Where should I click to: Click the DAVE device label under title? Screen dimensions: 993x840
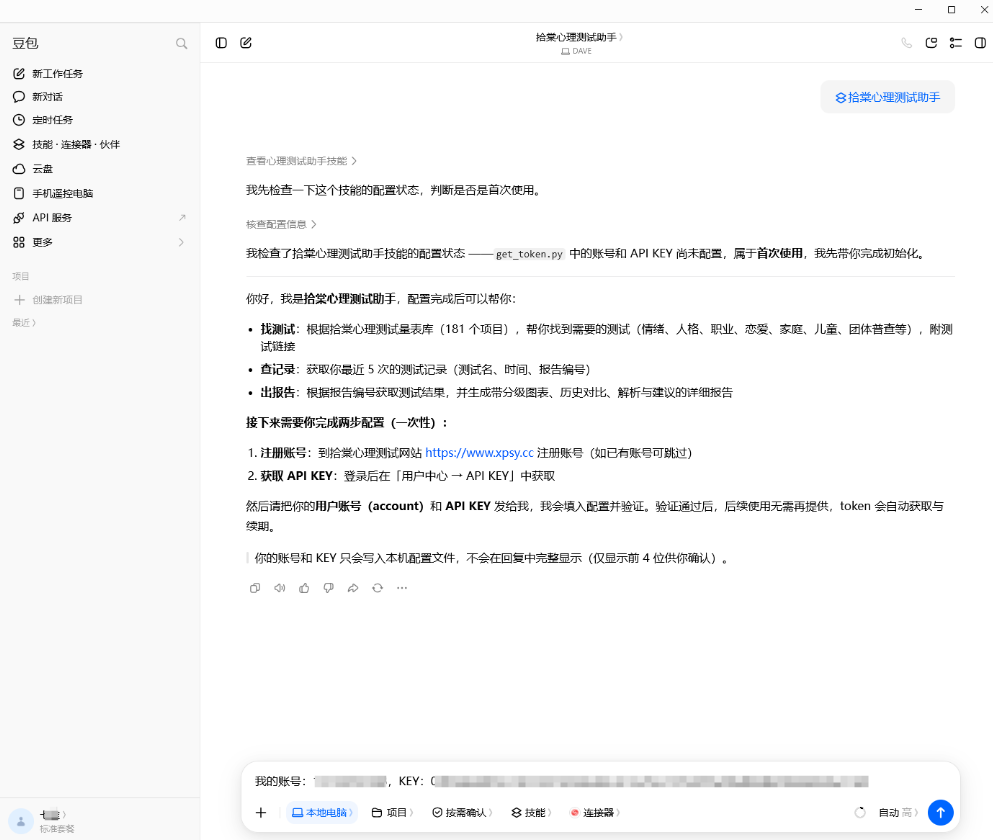click(x=576, y=51)
